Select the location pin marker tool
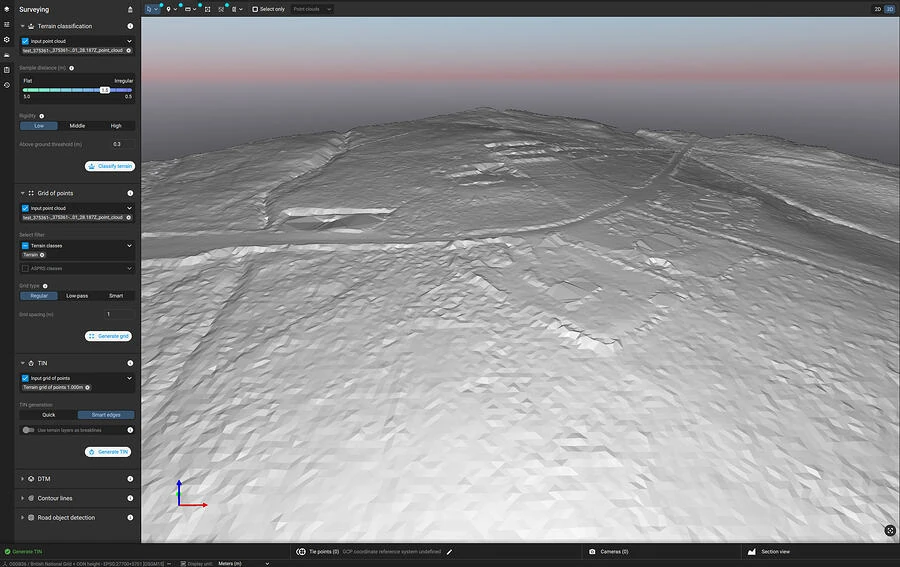Image resolution: width=900 pixels, height=567 pixels. (168, 9)
